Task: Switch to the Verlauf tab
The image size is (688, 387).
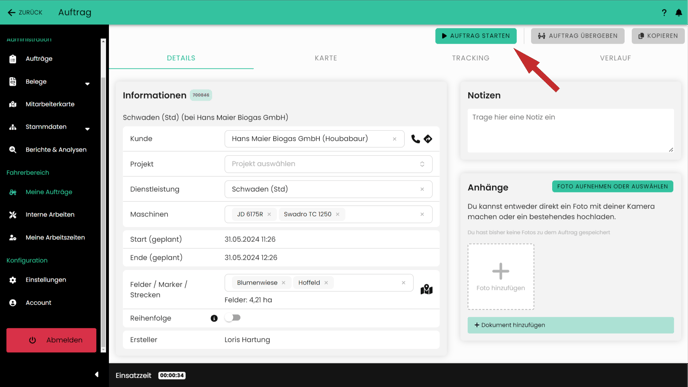Action: (616, 58)
